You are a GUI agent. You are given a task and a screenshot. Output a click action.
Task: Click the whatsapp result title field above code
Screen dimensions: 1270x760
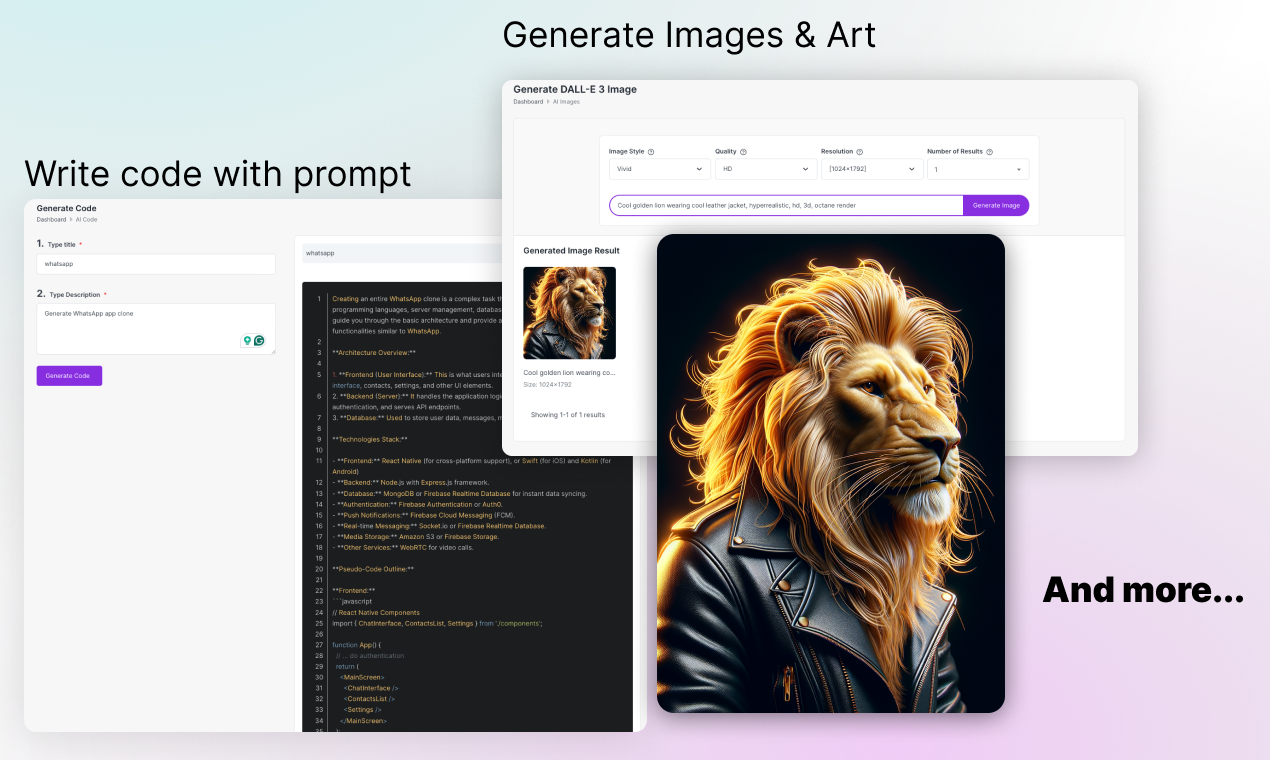403,253
